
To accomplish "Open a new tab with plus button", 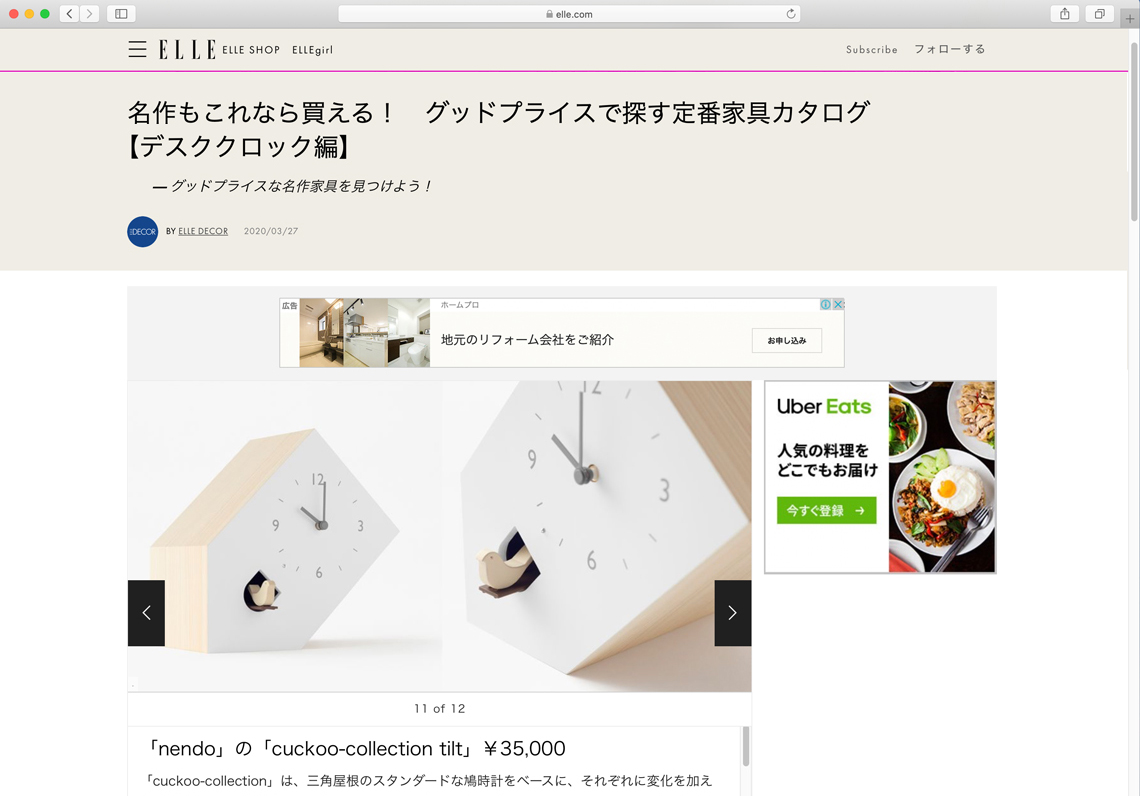I will 1130,19.
